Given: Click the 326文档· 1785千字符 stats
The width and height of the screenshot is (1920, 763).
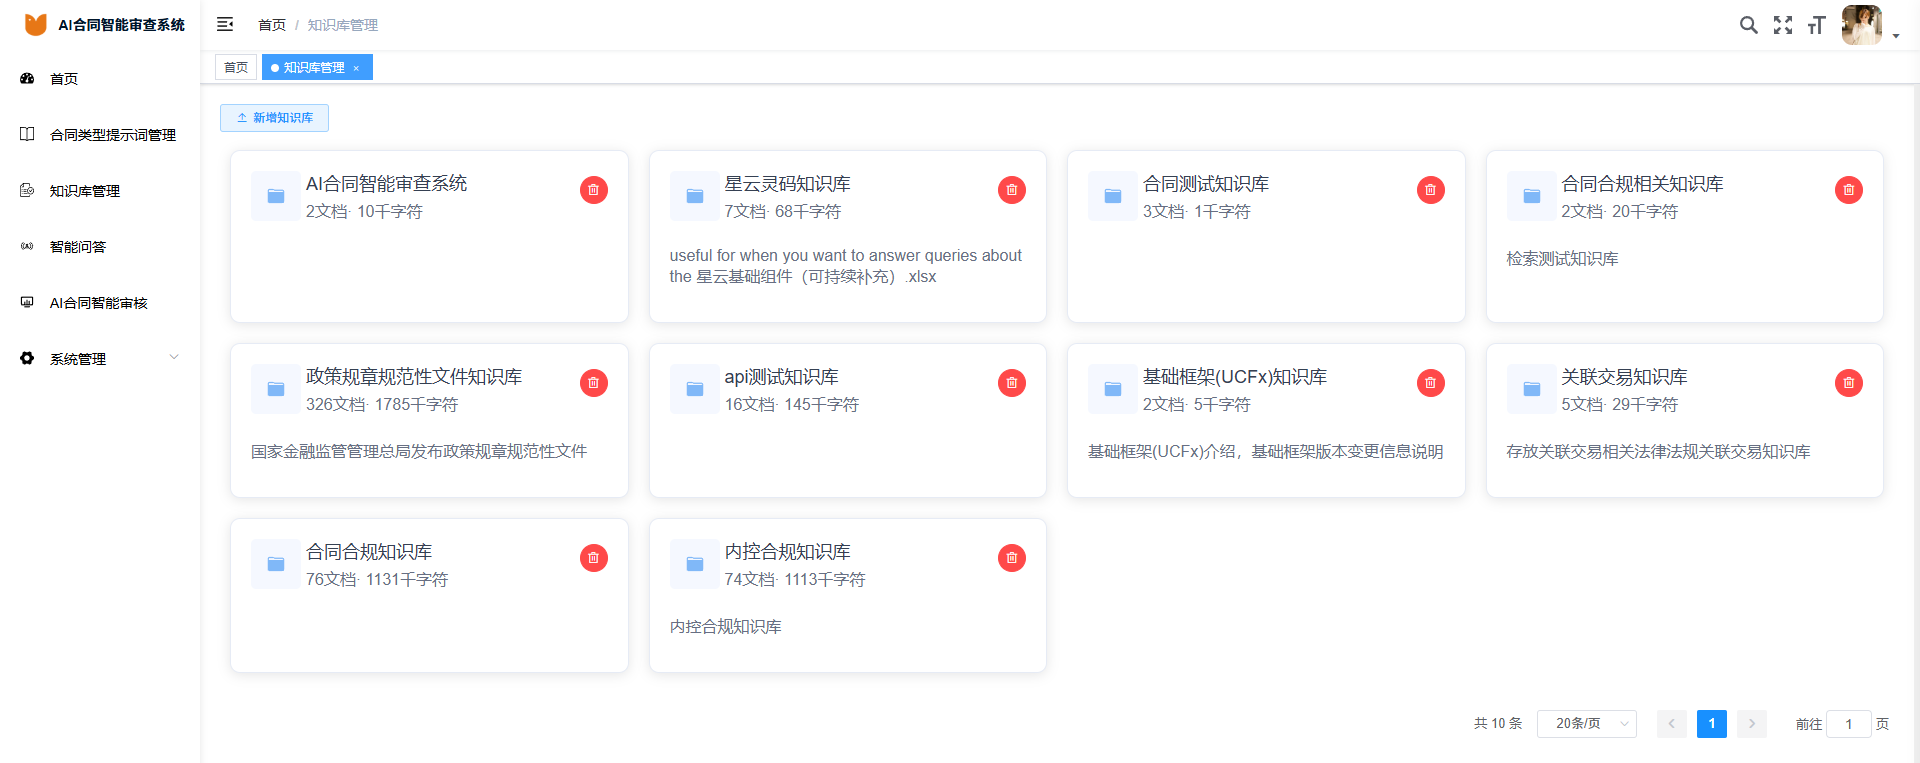Looking at the screenshot, I should pyautogui.click(x=382, y=405).
